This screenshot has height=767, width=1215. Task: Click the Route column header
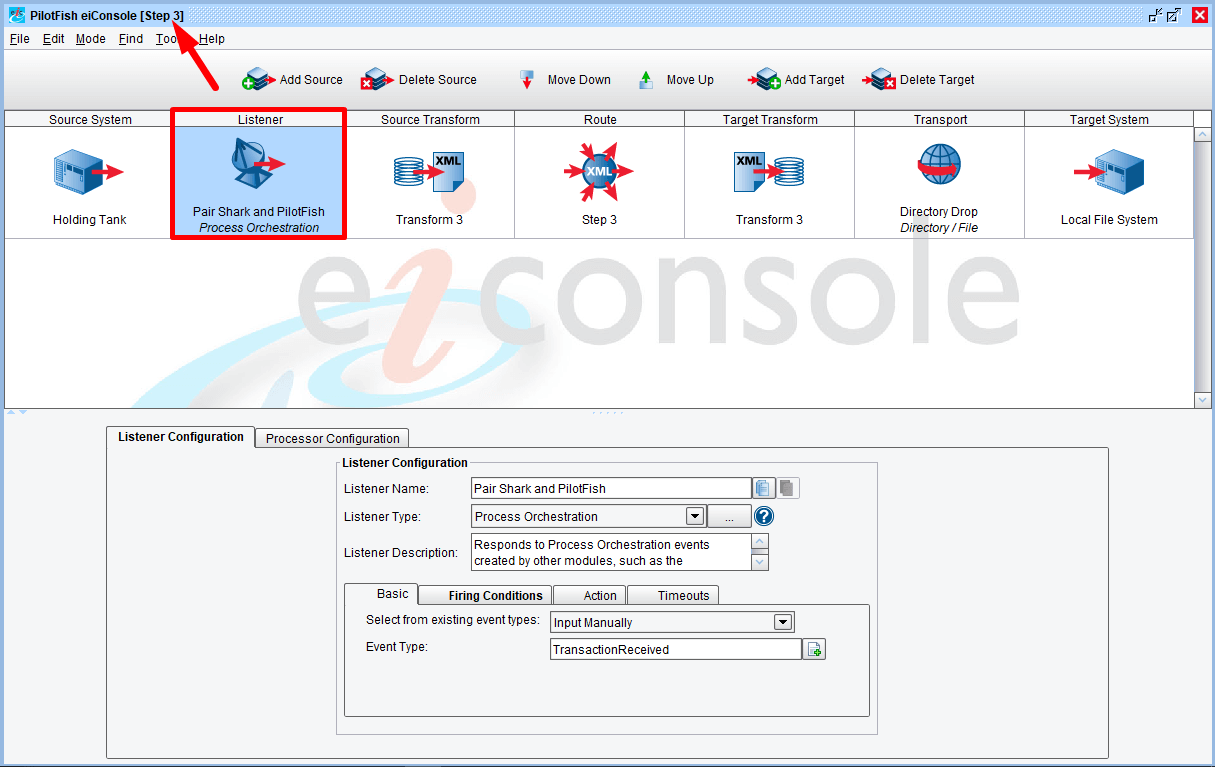pos(600,119)
